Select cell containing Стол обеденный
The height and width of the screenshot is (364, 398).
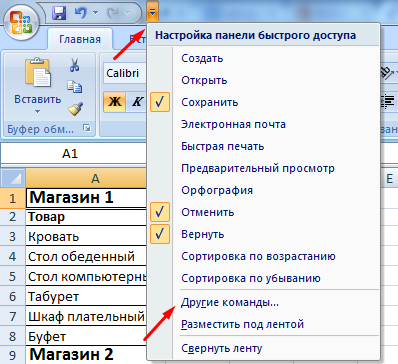[86, 256]
